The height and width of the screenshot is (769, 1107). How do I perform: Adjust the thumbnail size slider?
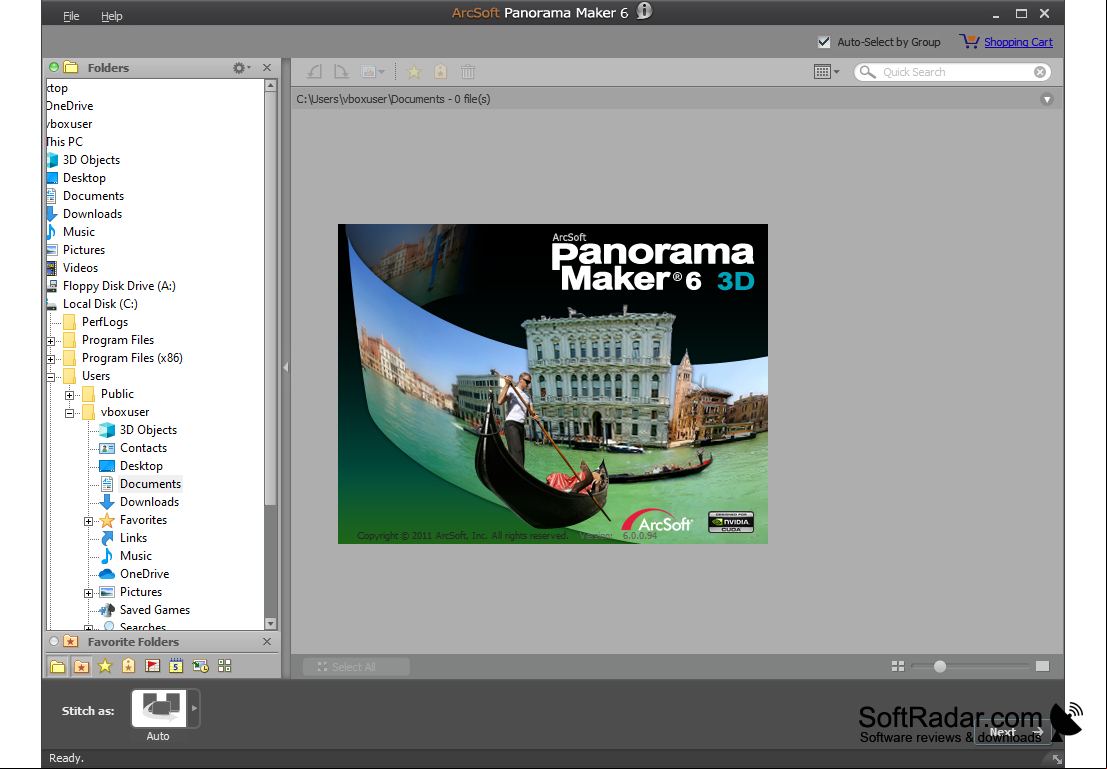click(x=940, y=667)
